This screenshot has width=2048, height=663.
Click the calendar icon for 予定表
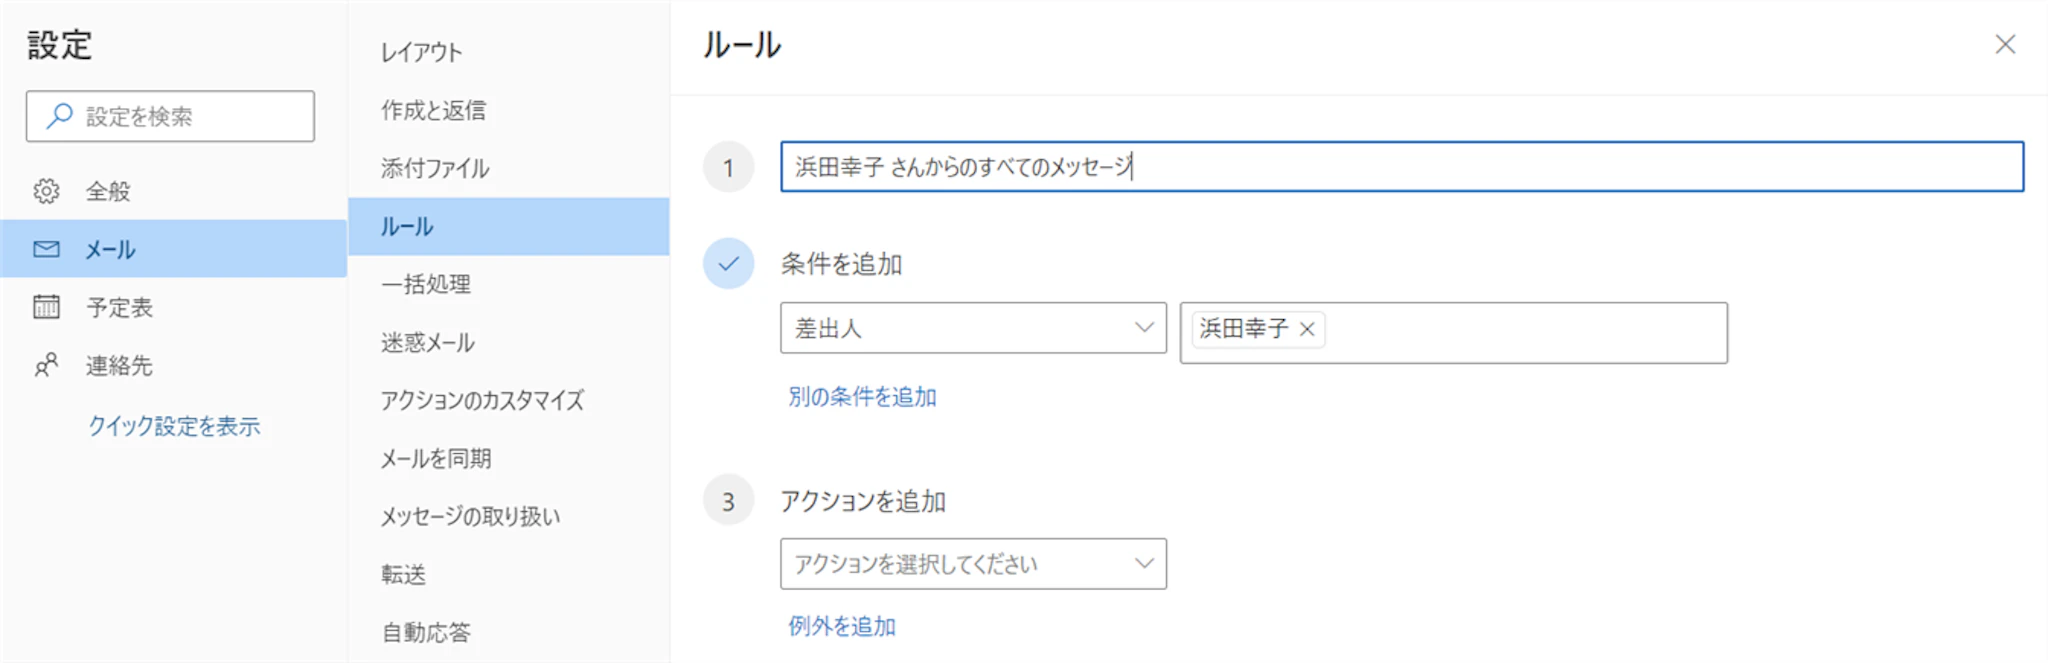coord(46,307)
